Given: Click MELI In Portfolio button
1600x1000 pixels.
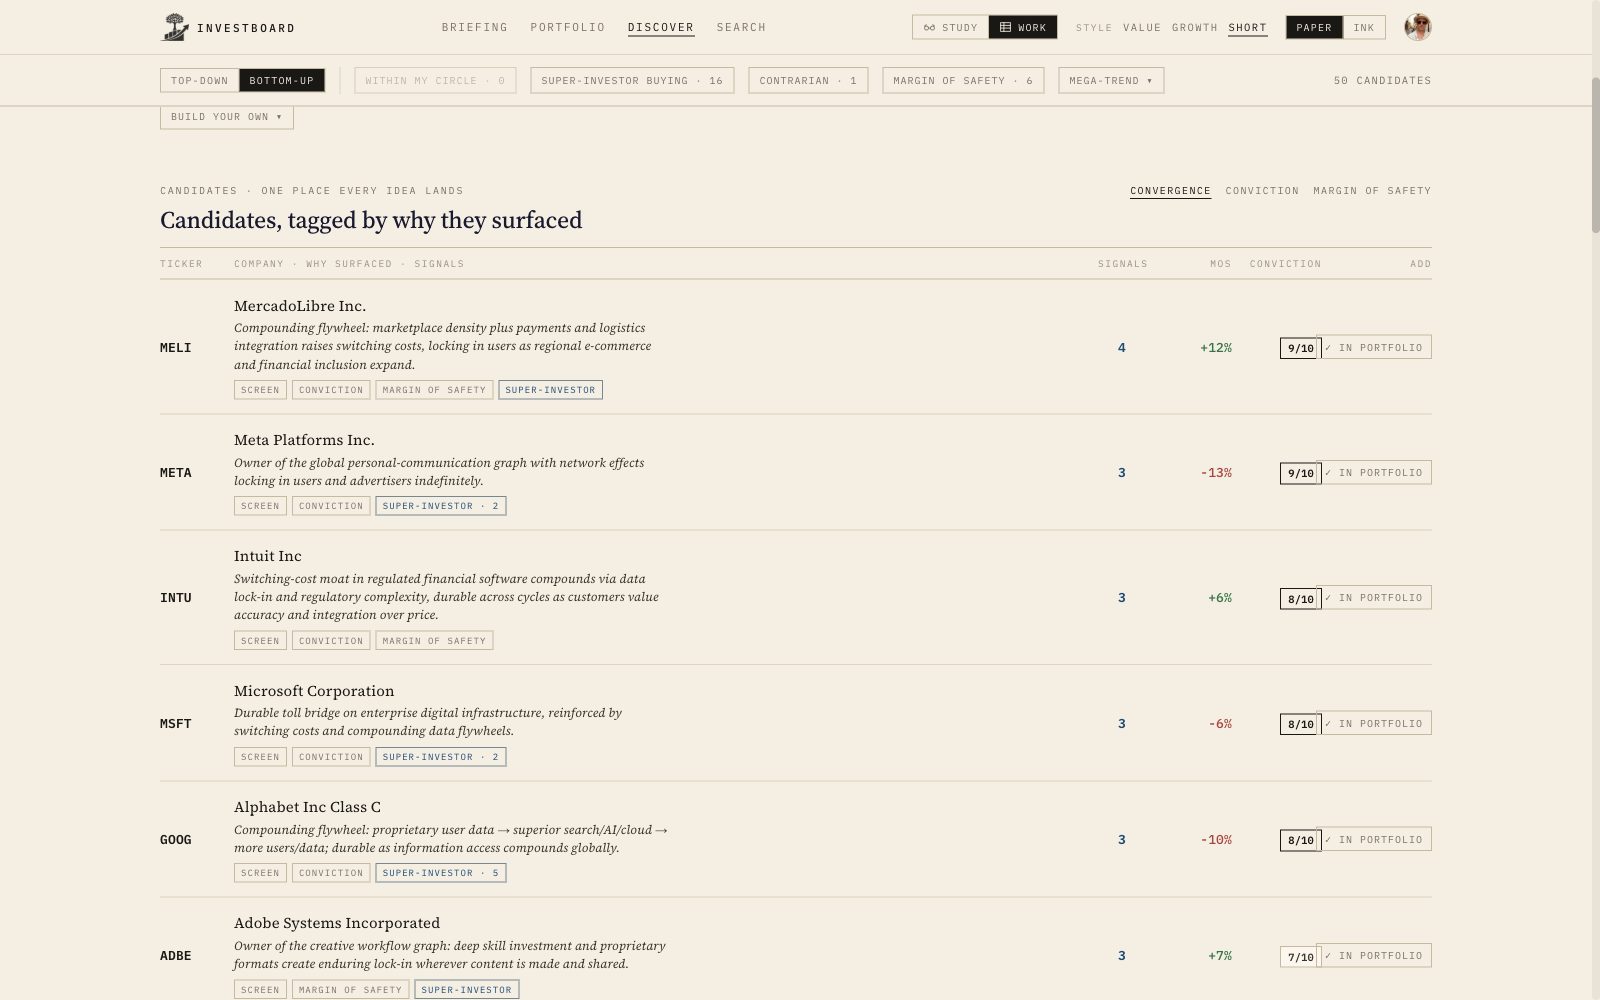Looking at the screenshot, I should pos(1375,347).
